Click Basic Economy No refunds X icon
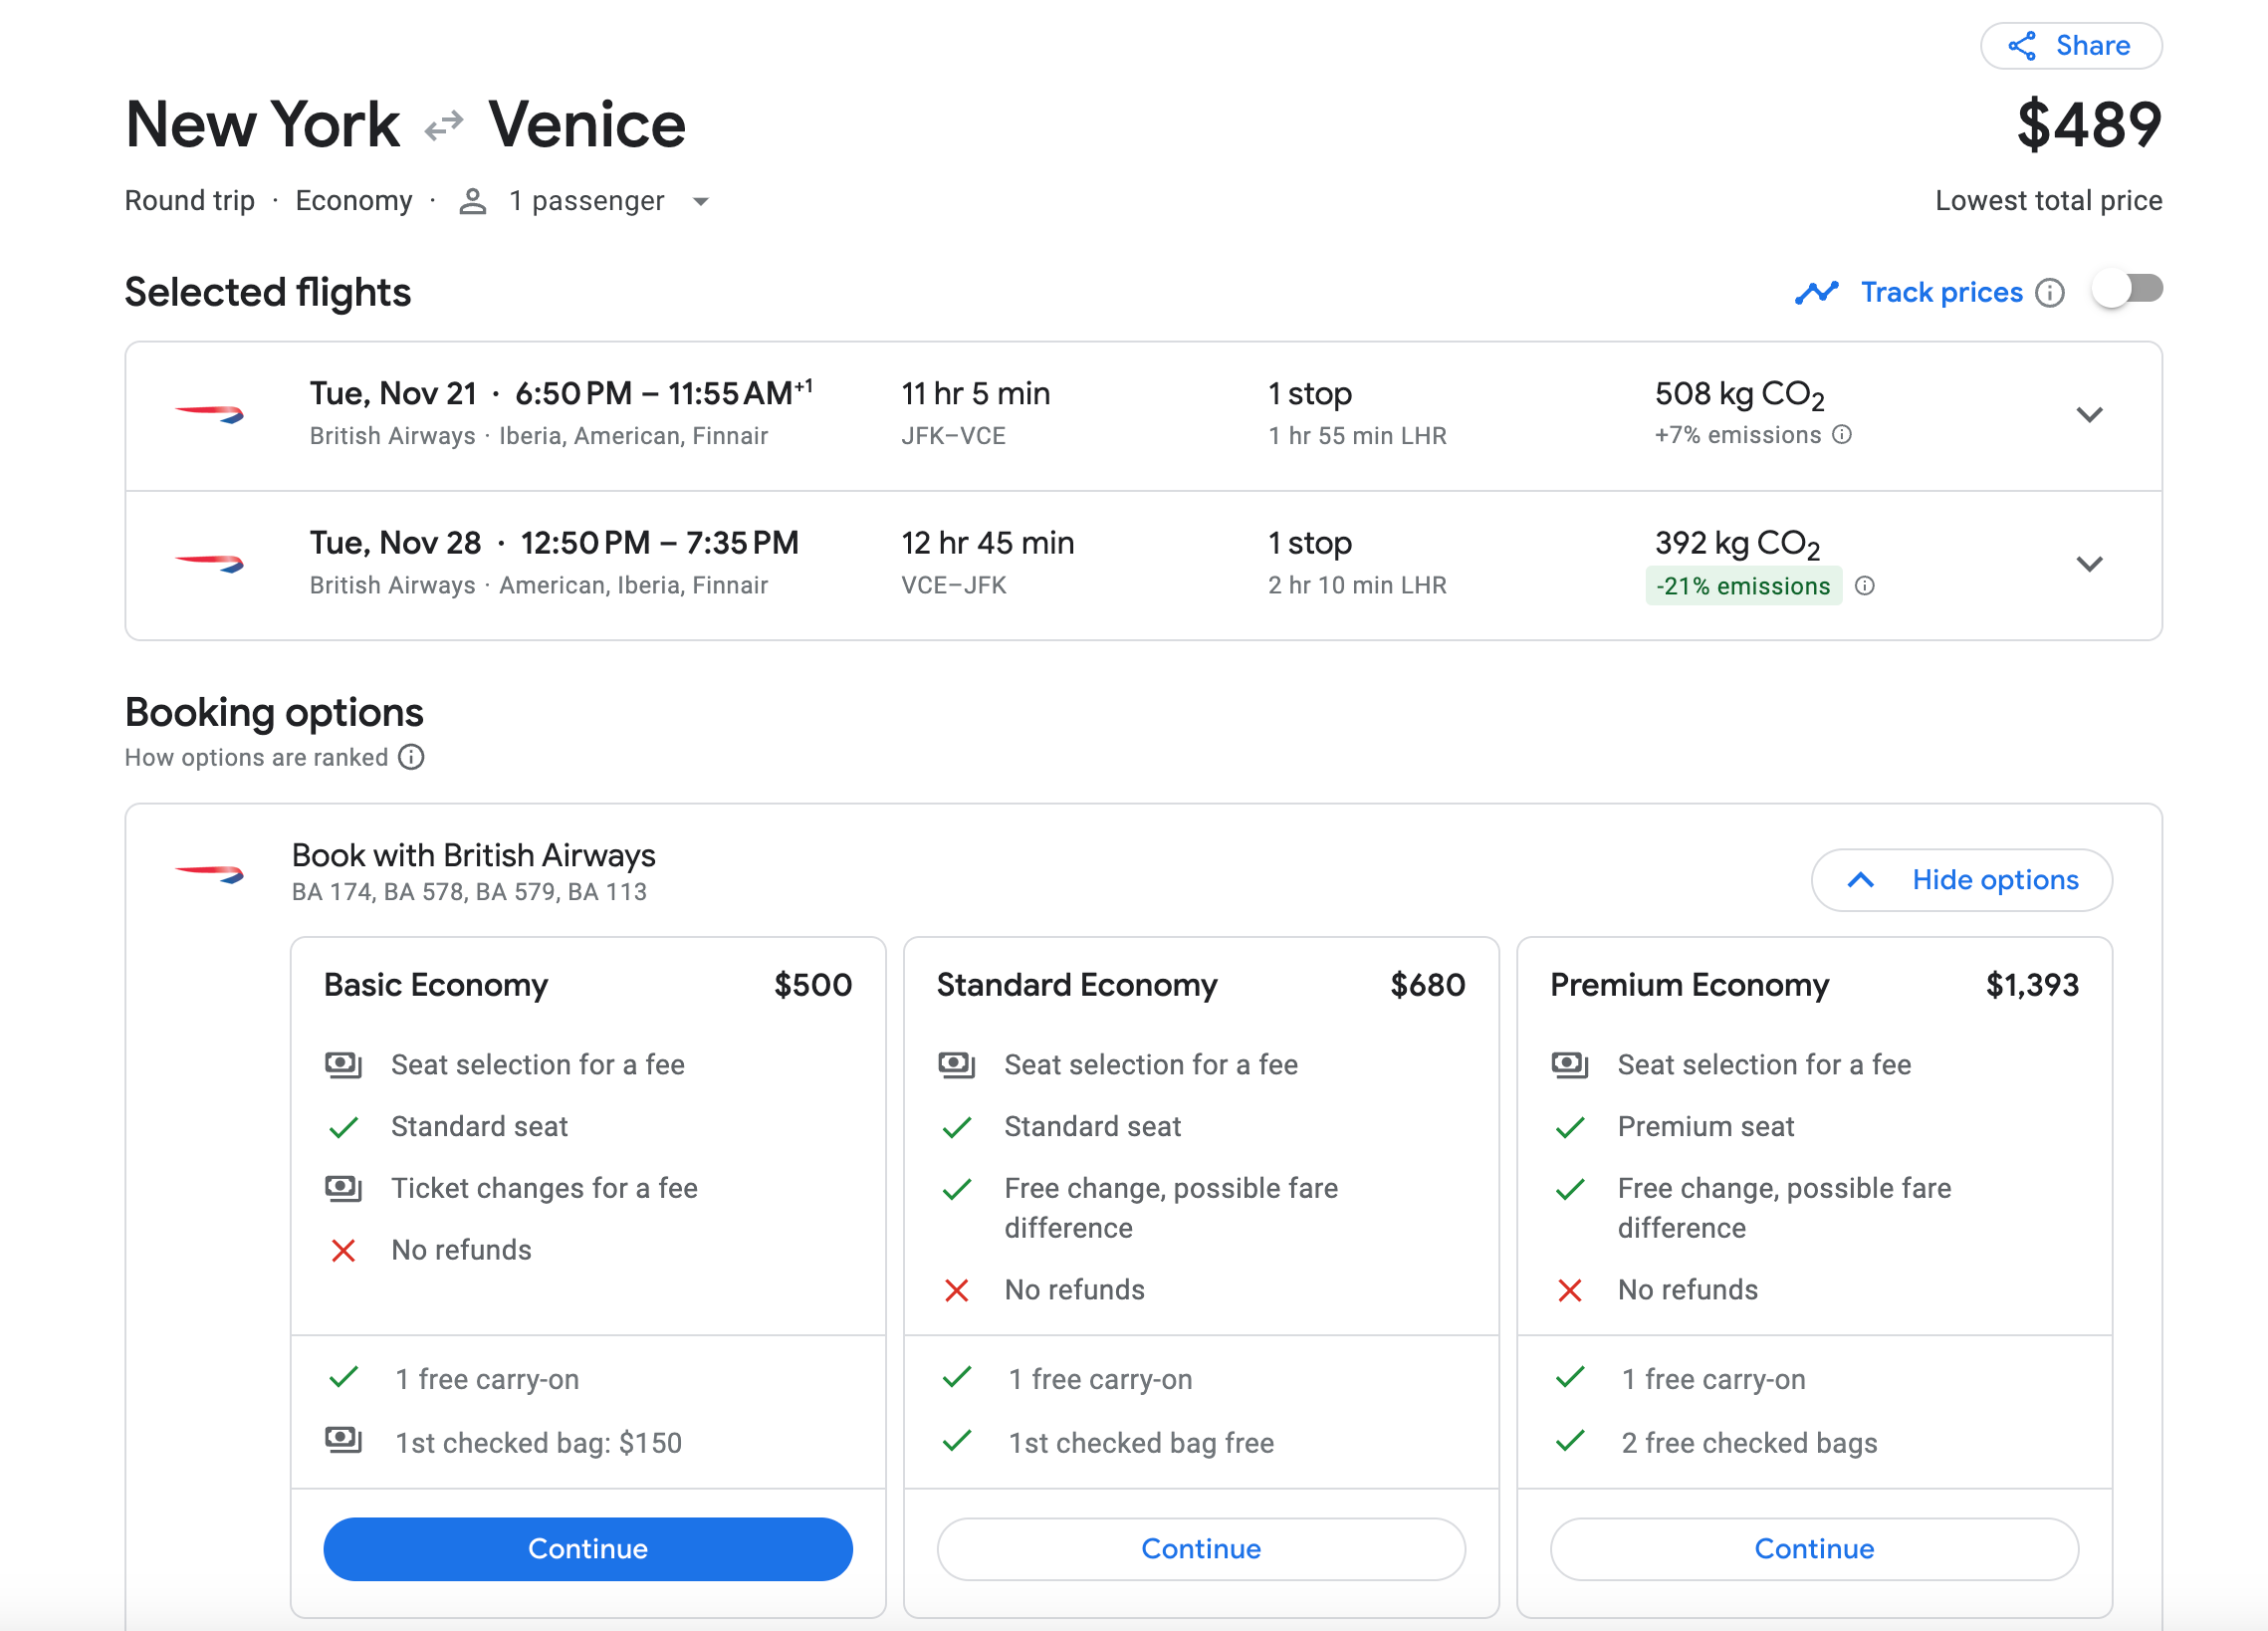Screen dimensions: 2268x1631 [x=343, y=1251]
